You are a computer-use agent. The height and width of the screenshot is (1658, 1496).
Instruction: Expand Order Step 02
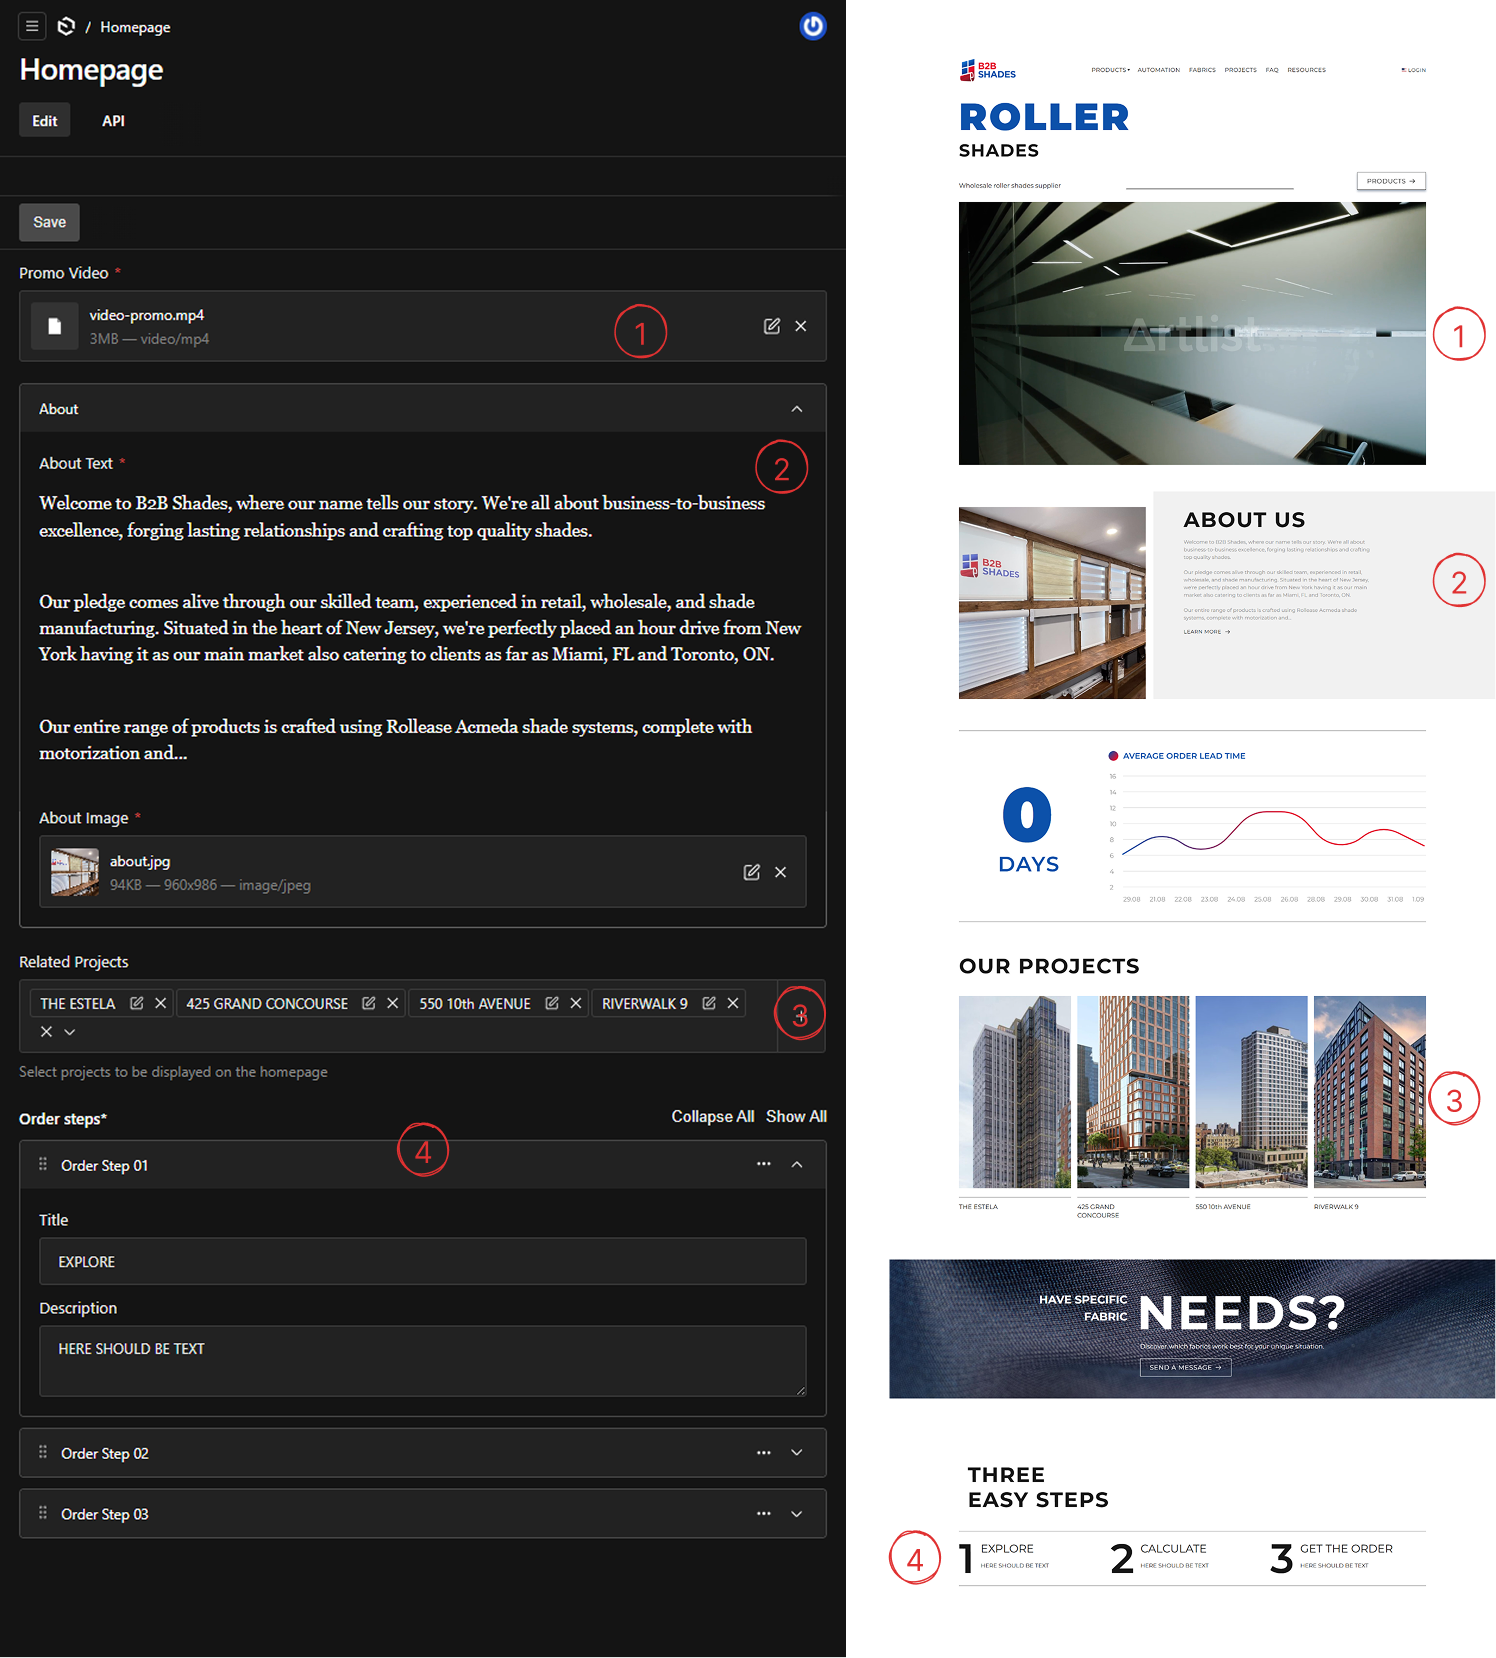tap(797, 1452)
